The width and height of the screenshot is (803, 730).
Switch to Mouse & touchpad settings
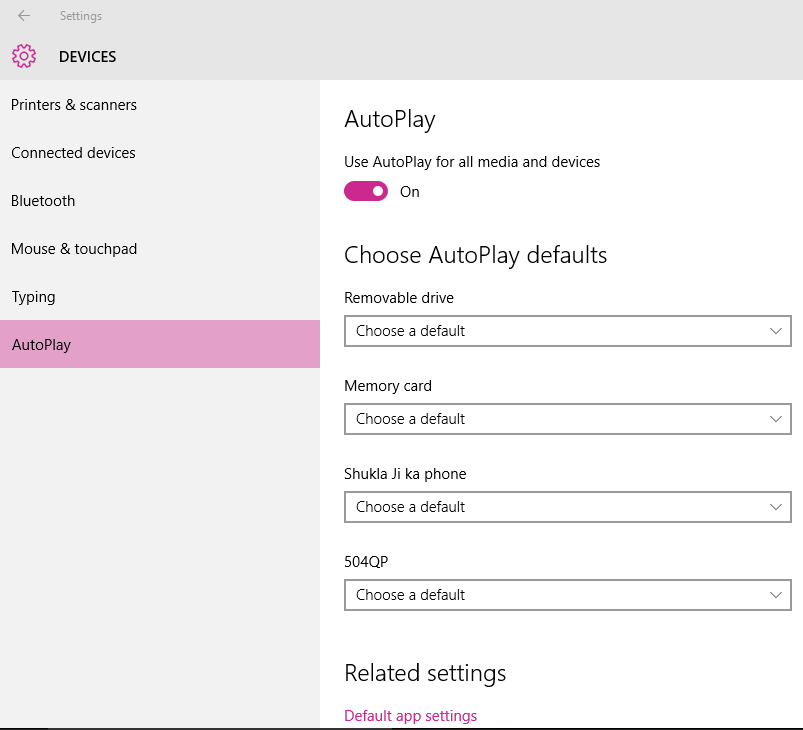[74, 249]
